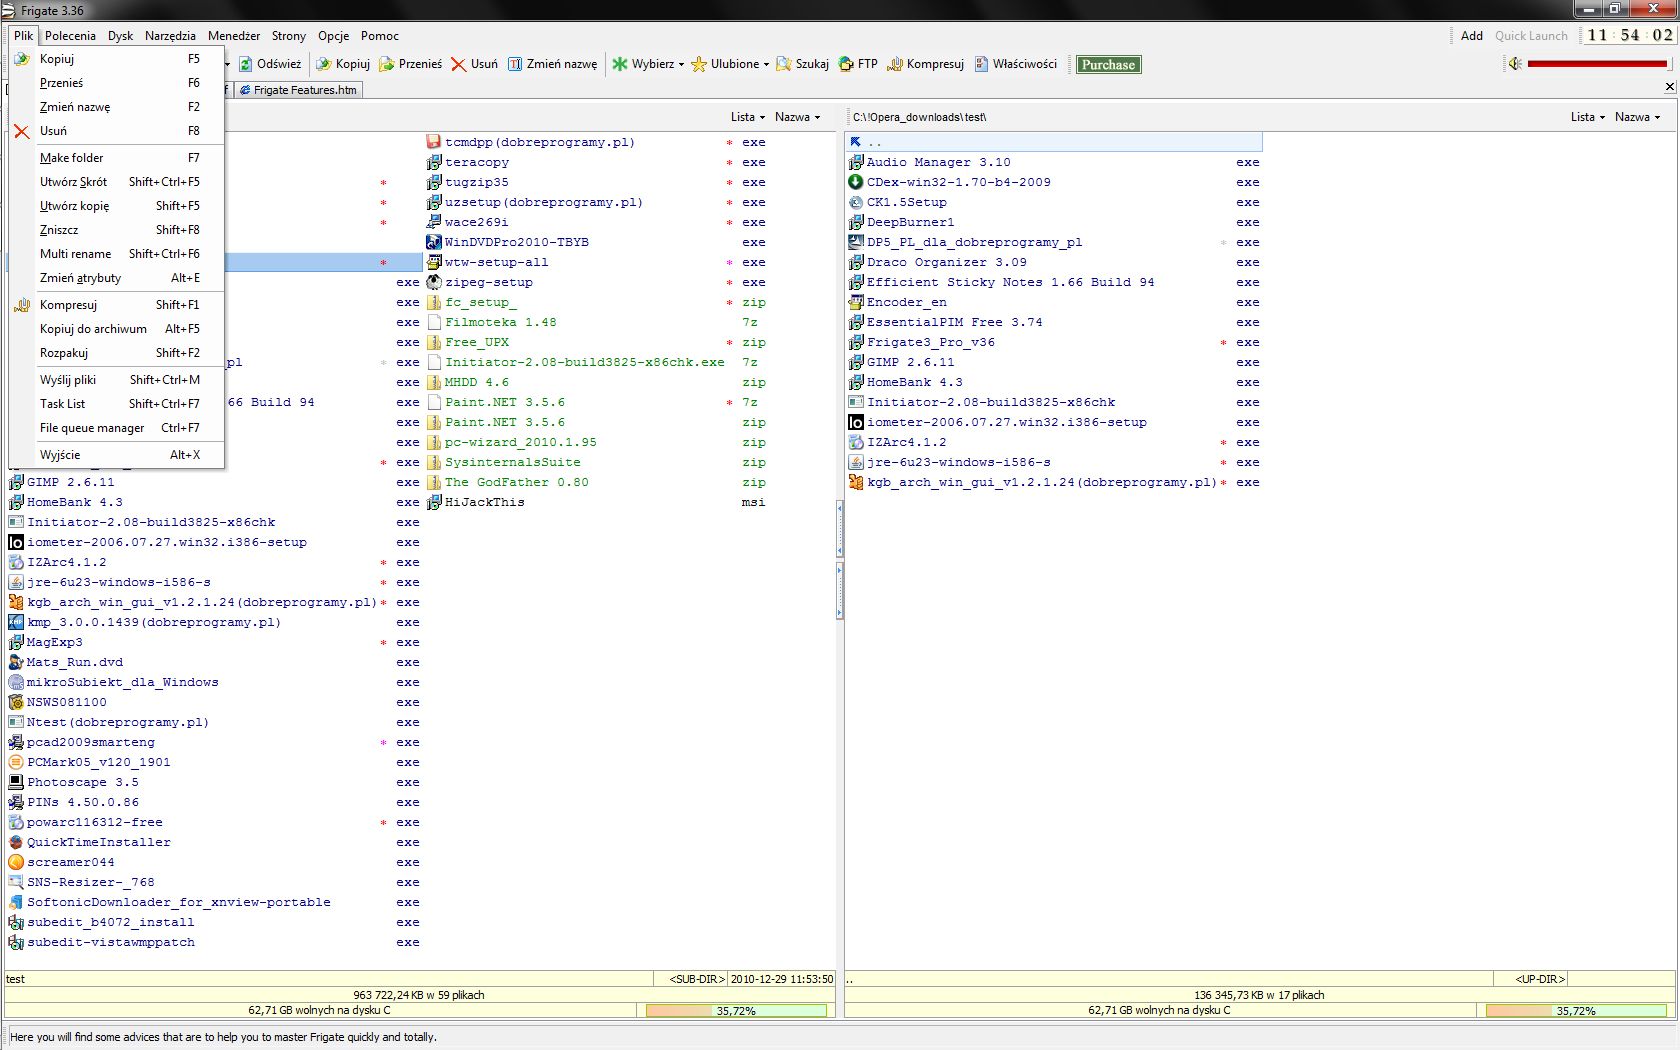Screen dimensions: 1680x1050
Task: Click the panel splitter handle
Action: point(839,560)
